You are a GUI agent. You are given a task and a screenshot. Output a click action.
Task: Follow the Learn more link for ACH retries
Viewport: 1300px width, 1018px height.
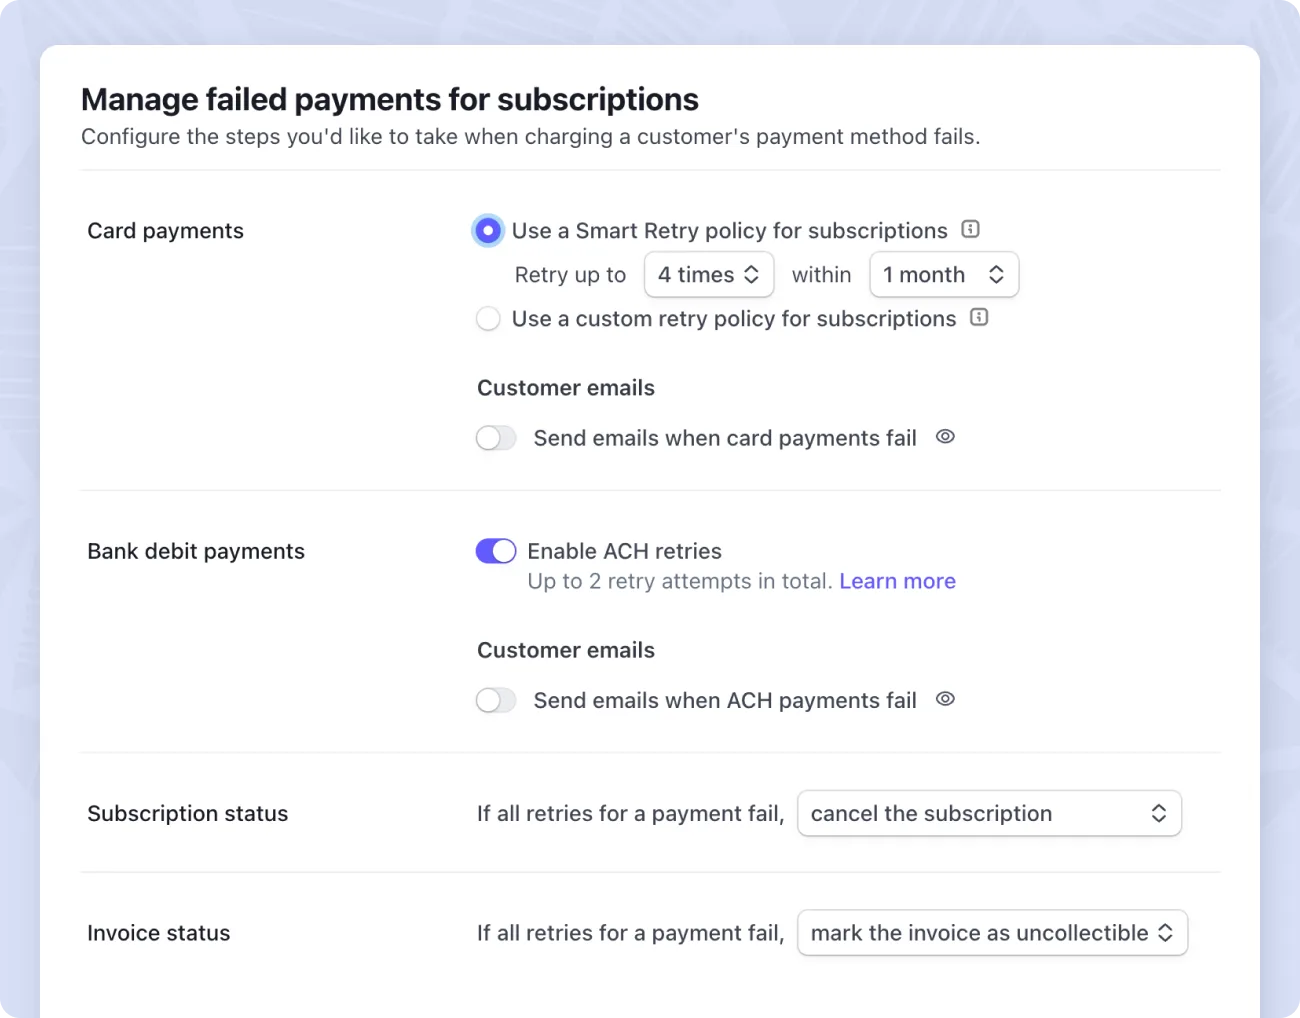897,581
